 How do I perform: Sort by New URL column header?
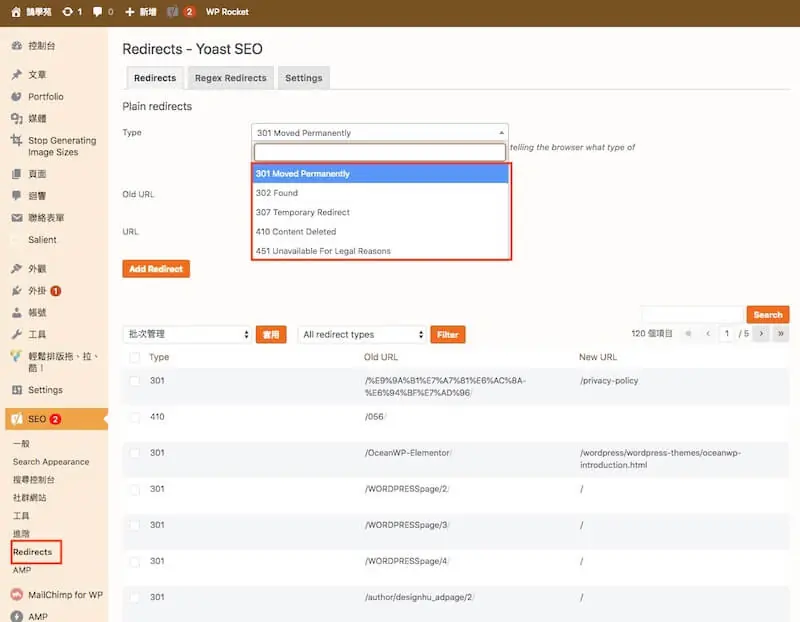pos(597,357)
